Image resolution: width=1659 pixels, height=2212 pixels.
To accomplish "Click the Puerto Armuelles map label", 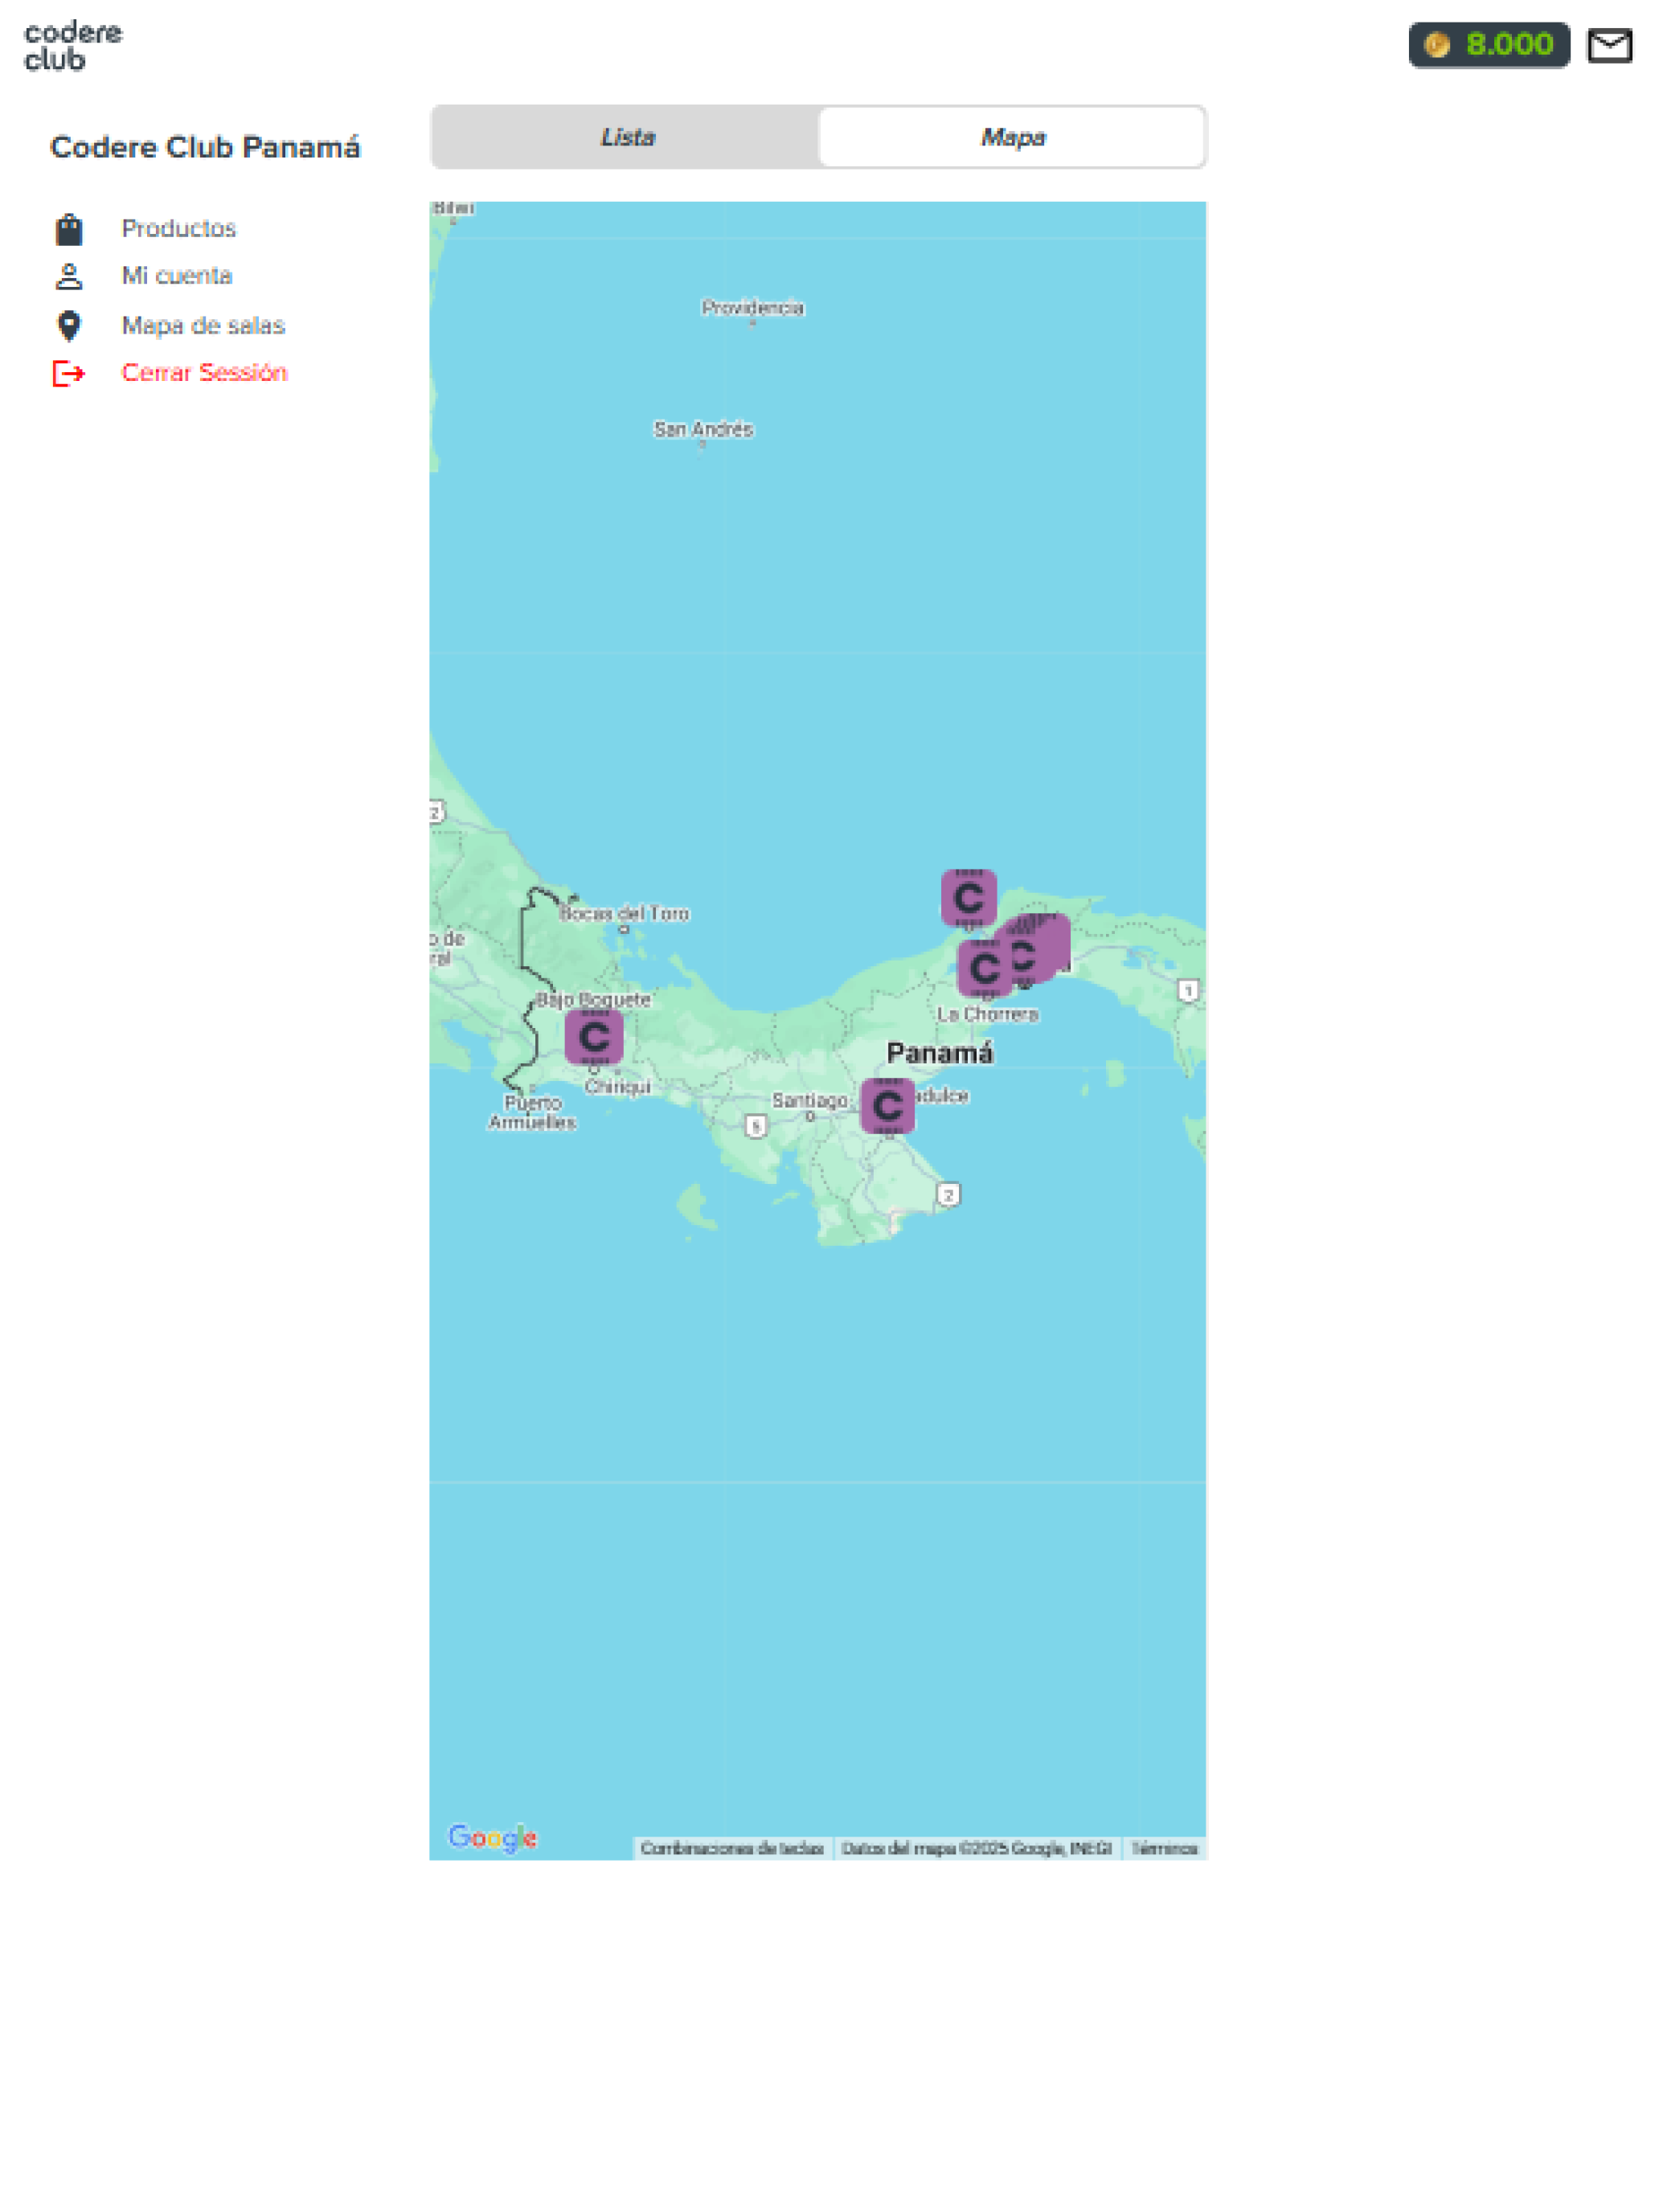I will (532, 1112).
